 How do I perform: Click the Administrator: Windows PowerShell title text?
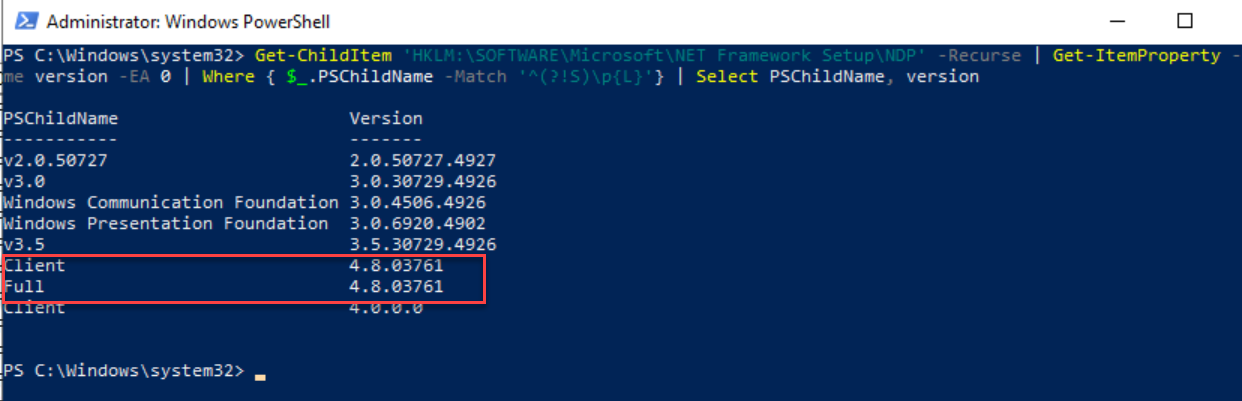(188, 21)
